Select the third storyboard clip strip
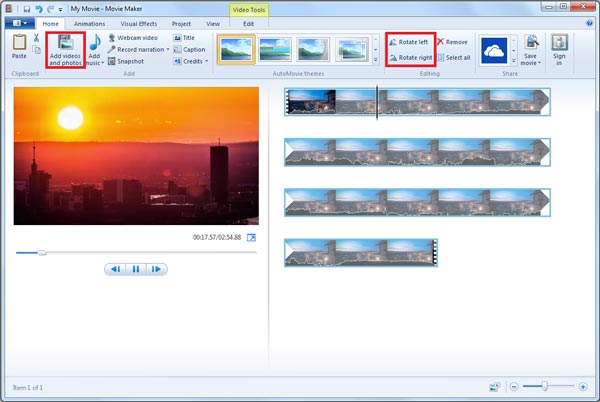 coord(417,202)
